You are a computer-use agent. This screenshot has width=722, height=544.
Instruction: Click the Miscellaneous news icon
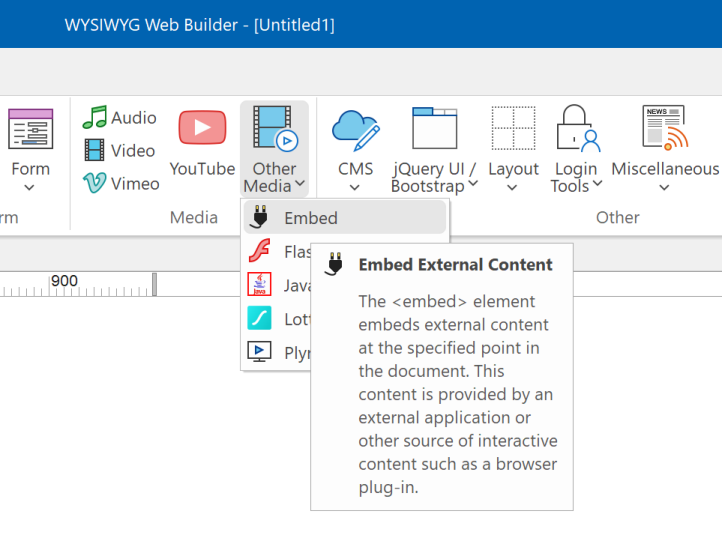point(665,128)
